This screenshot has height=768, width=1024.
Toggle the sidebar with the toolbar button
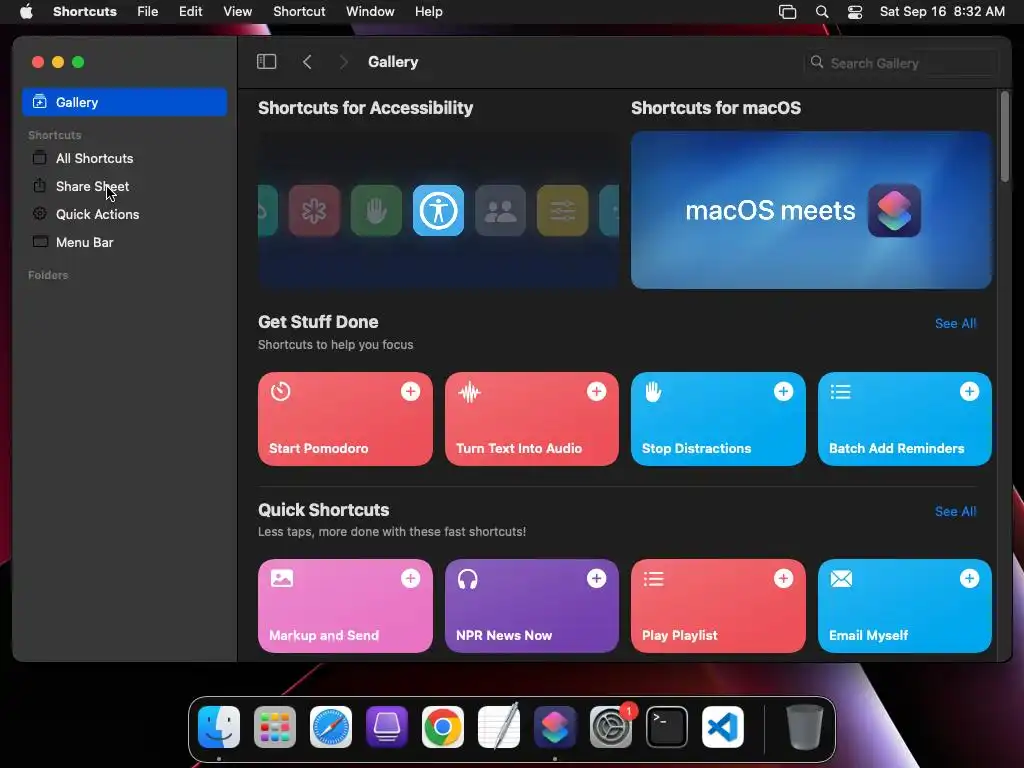[266, 62]
